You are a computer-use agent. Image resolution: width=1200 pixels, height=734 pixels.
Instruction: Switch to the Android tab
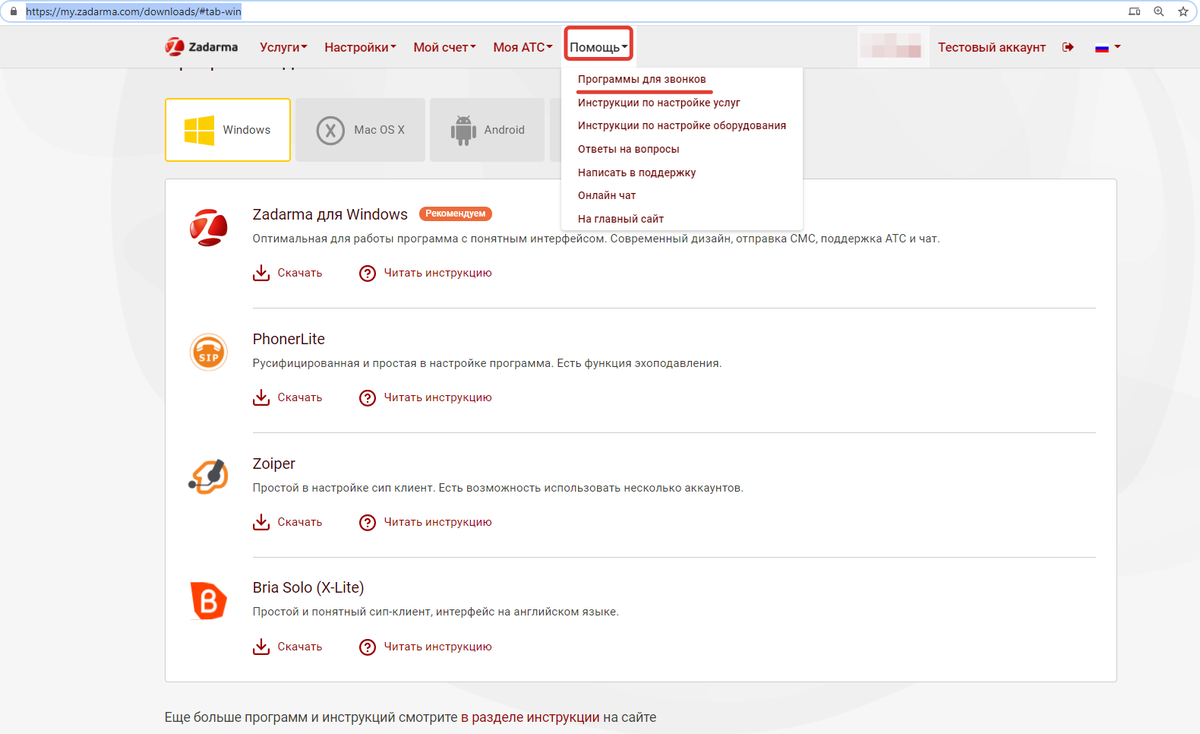[x=487, y=130]
